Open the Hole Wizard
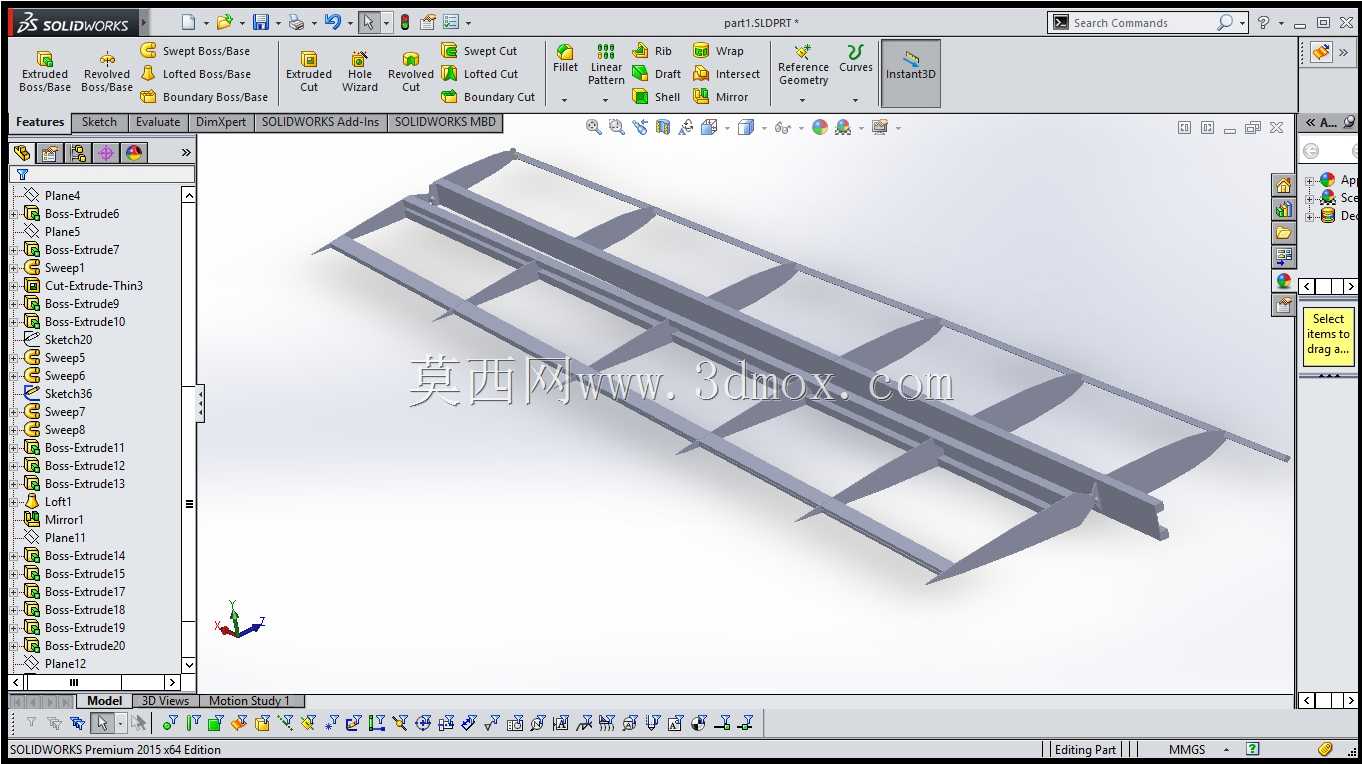The height and width of the screenshot is (764, 1362). pyautogui.click(x=360, y=72)
